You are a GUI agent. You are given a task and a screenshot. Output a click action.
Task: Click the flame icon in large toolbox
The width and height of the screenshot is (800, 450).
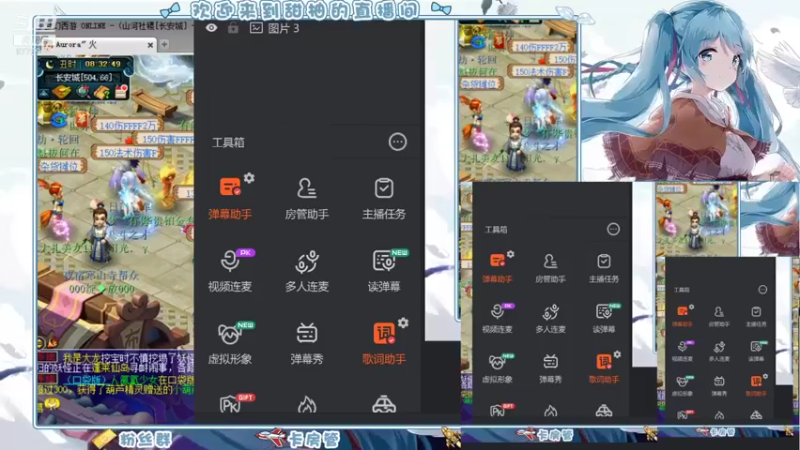pos(307,404)
